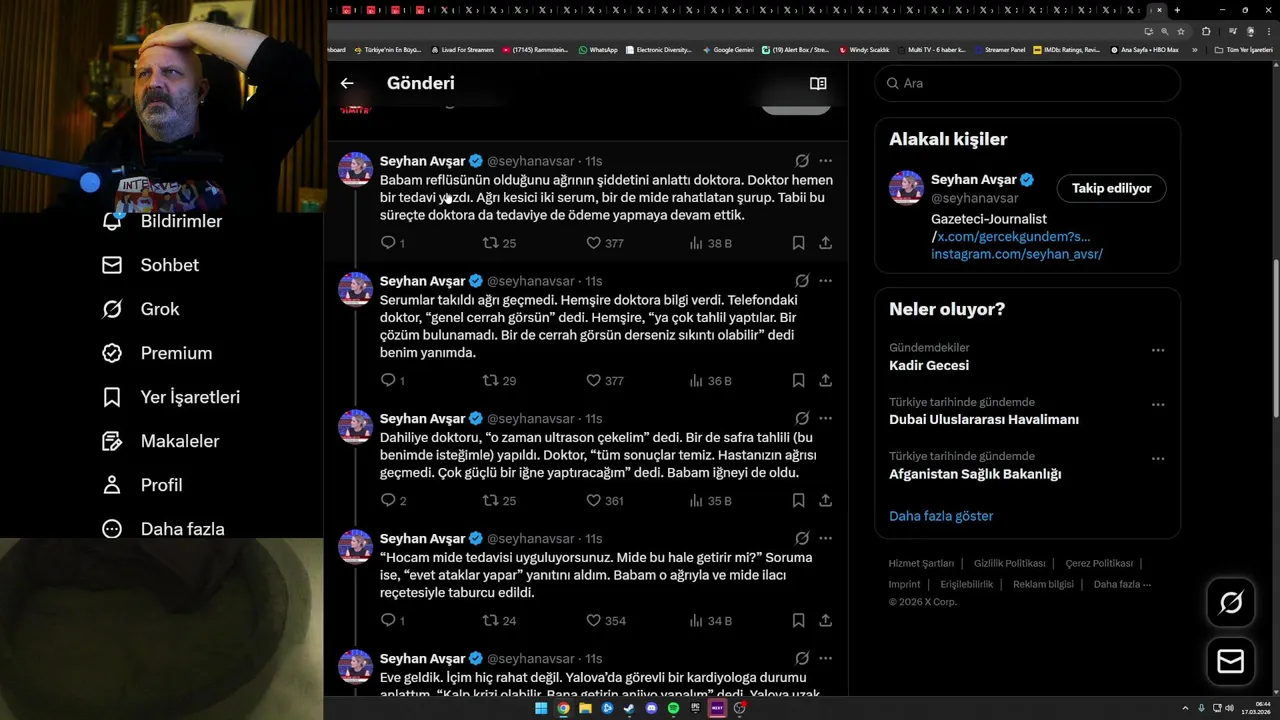Click the page vertical scrollbar
The width and height of the screenshot is (1280, 720).
click(1275, 340)
